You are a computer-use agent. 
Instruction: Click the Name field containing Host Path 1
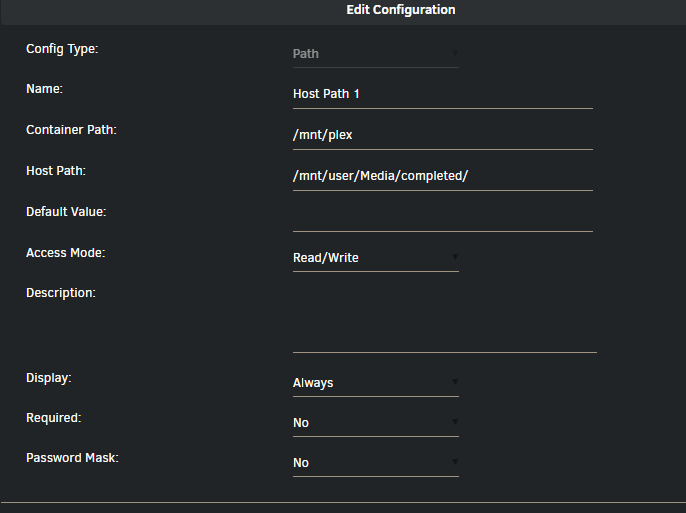[x=442, y=94]
